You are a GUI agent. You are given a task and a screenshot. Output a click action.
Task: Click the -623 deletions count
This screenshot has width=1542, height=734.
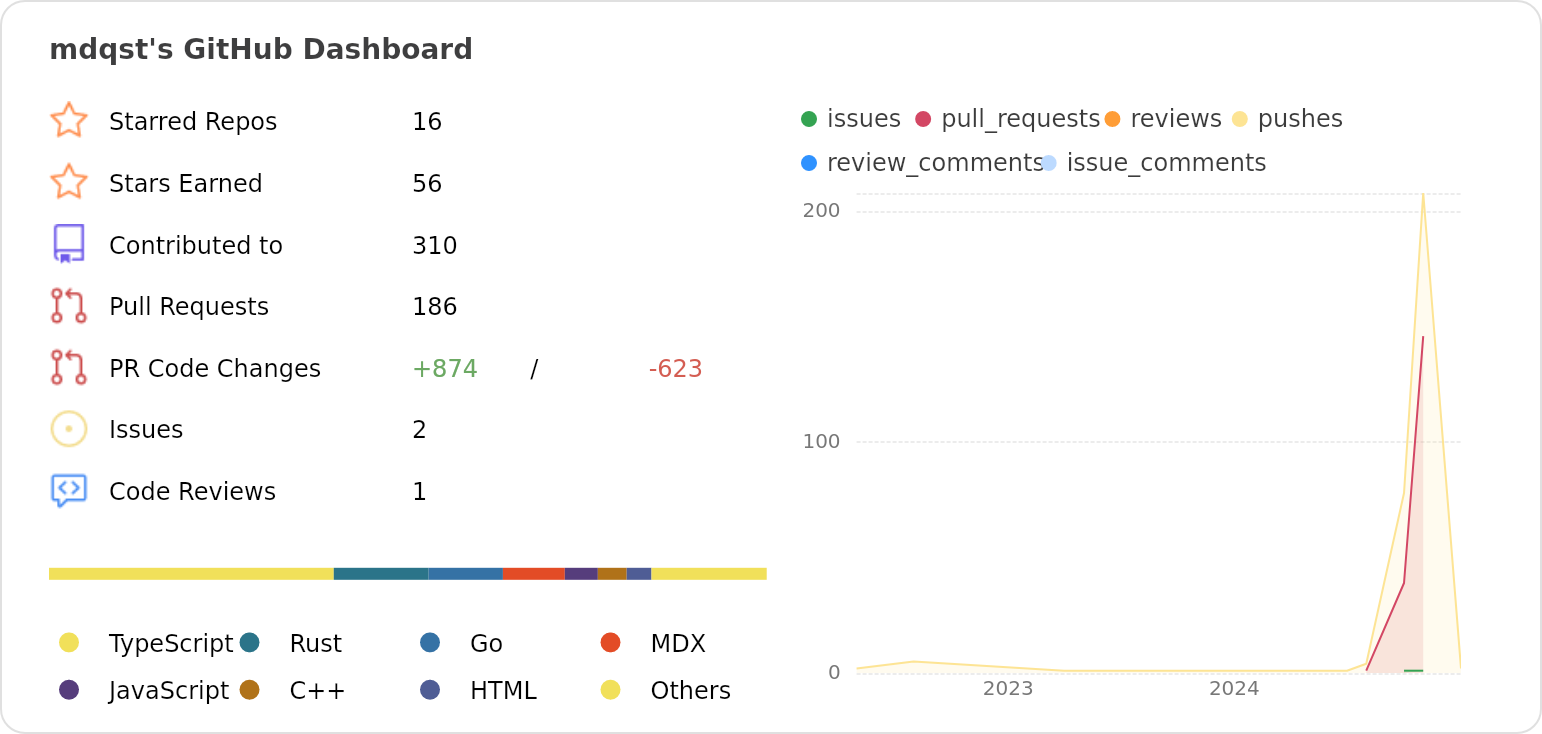675,369
